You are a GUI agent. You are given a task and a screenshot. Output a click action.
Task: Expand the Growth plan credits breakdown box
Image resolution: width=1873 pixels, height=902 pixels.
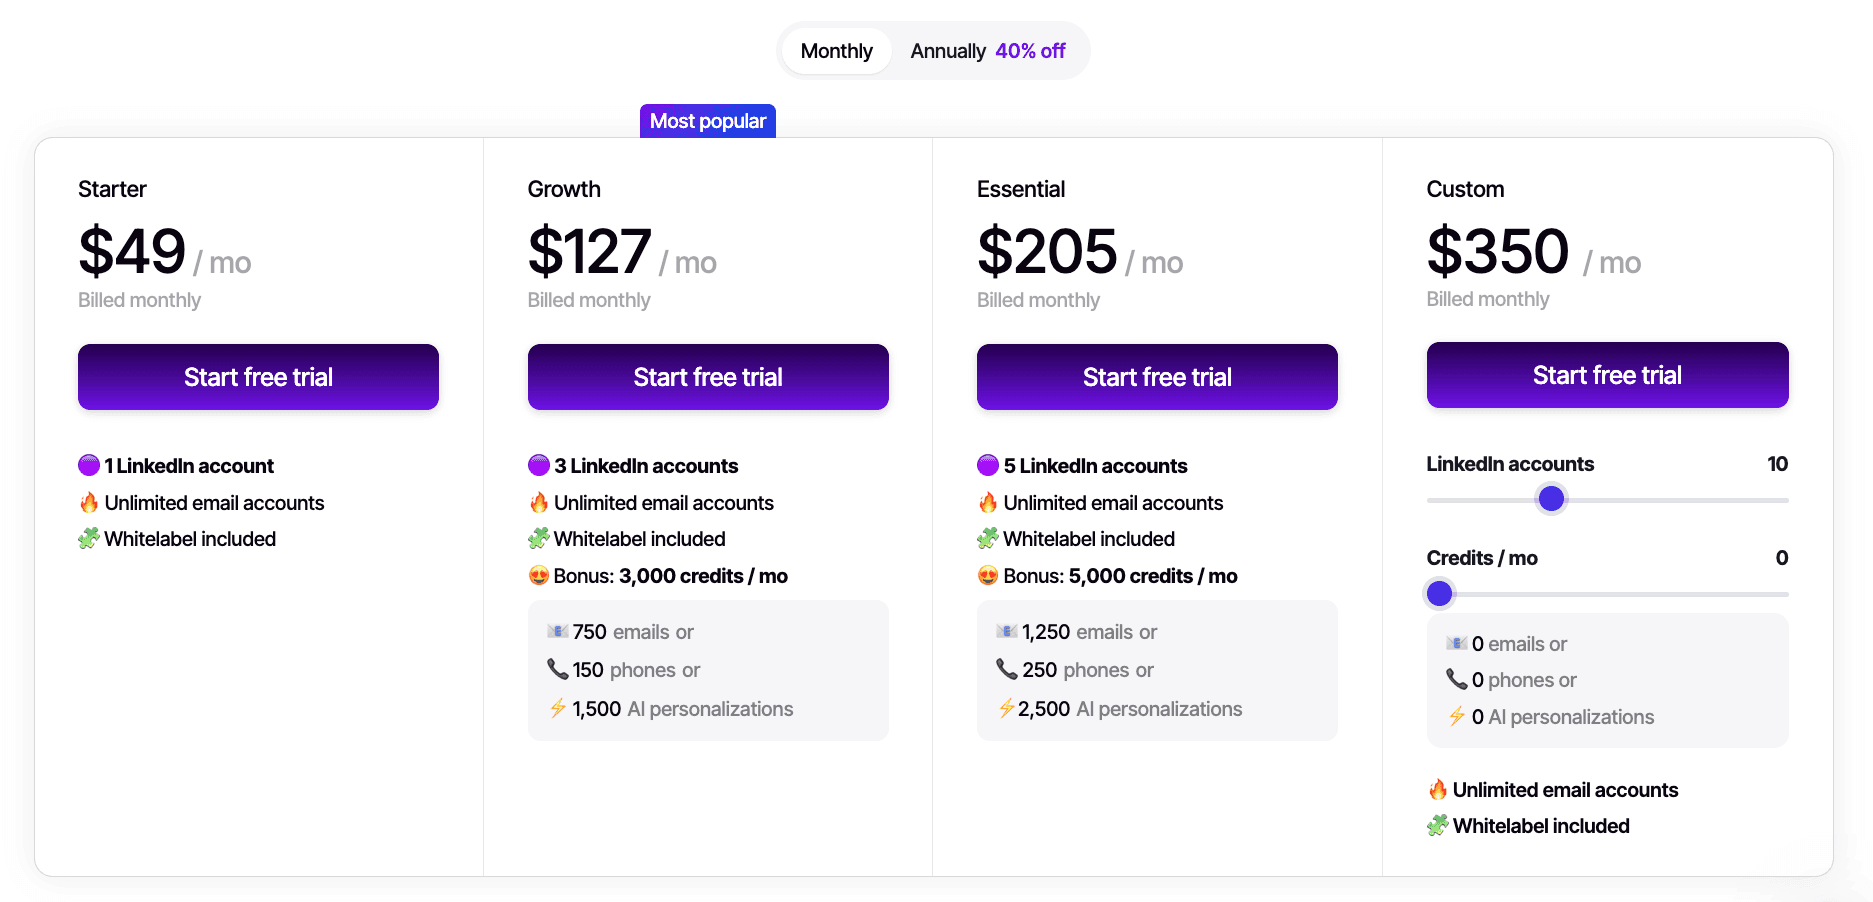pyautogui.click(x=707, y=670)
